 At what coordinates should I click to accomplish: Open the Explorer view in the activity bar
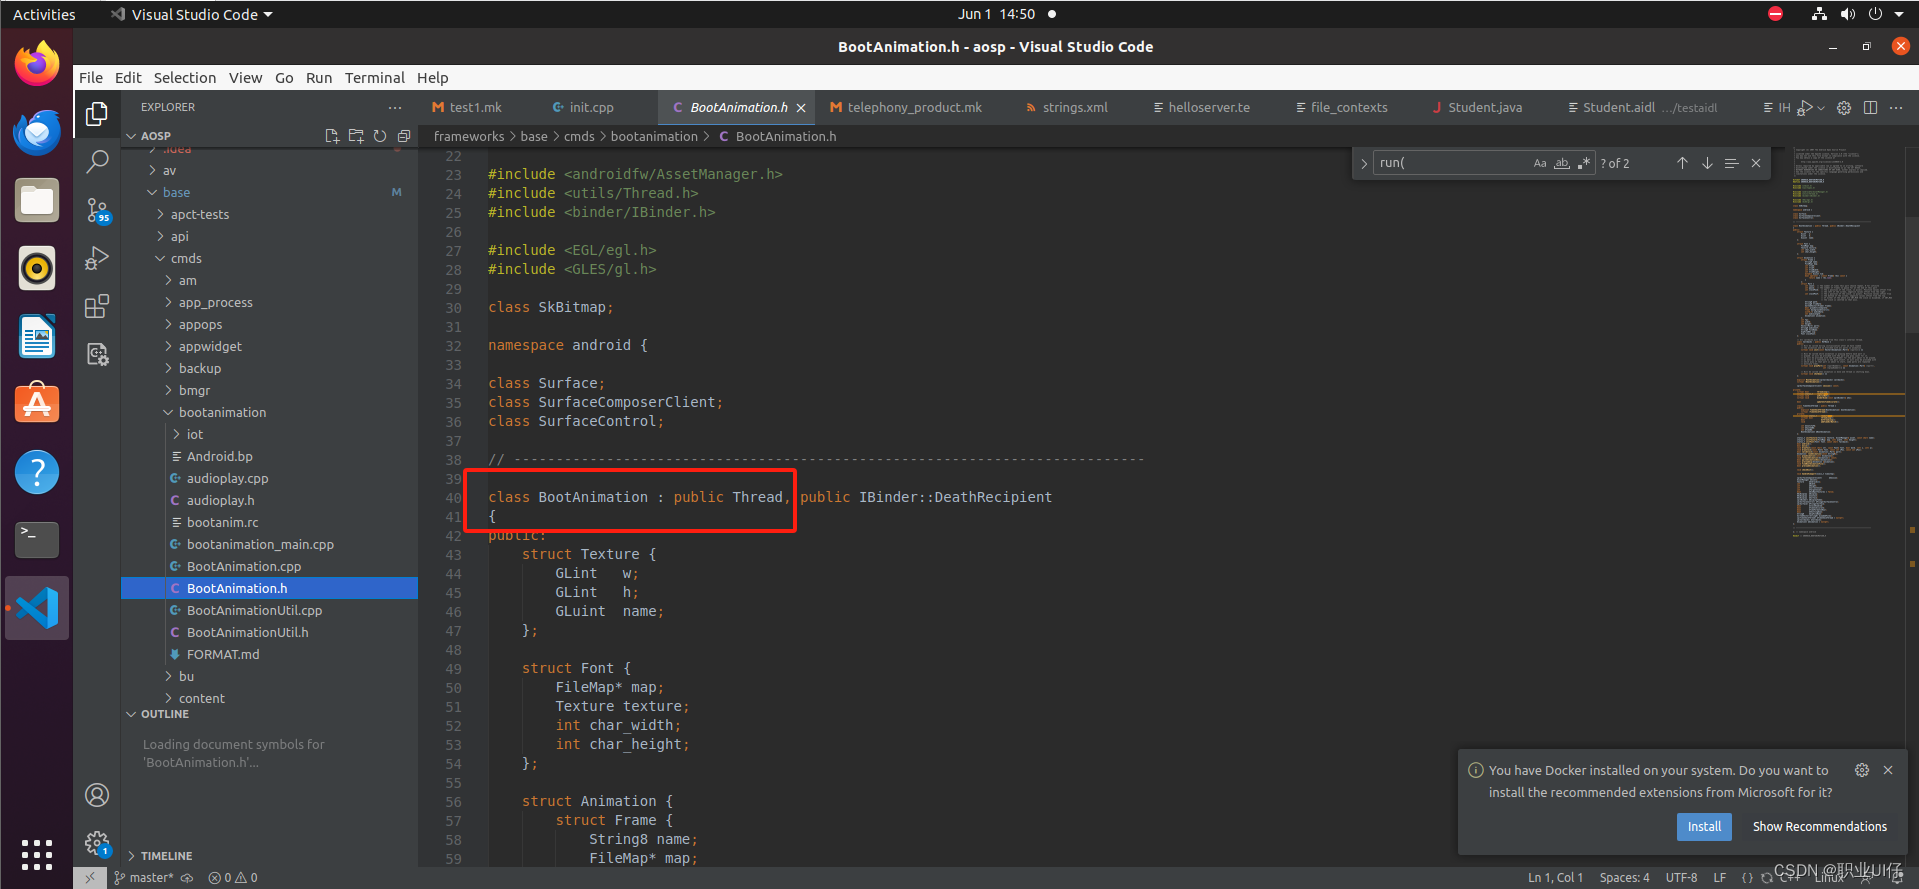[x=97, y=114]
